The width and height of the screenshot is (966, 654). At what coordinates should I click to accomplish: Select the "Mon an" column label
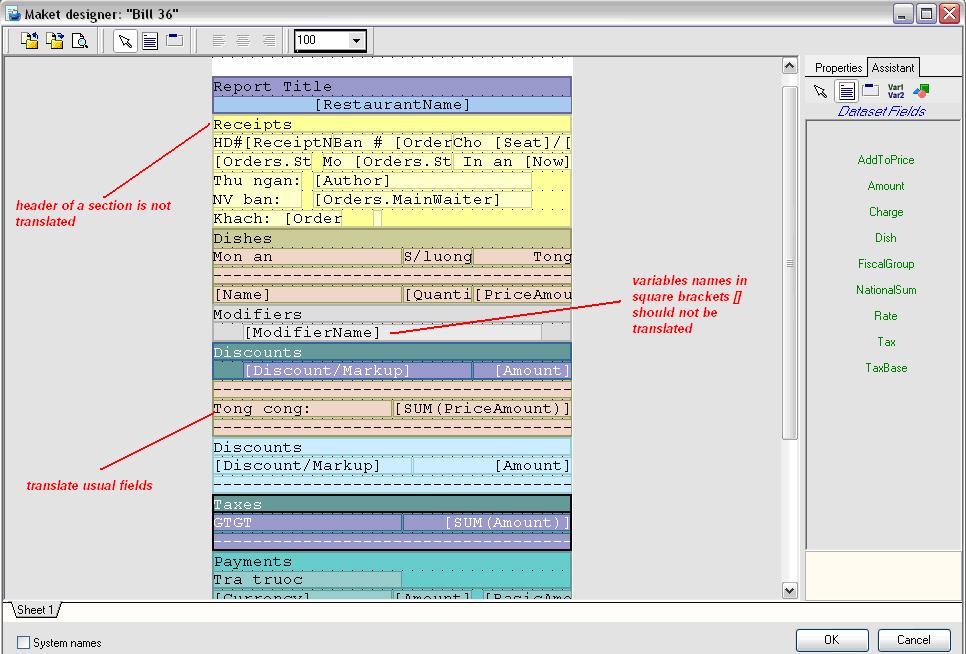tap(307, 257)
